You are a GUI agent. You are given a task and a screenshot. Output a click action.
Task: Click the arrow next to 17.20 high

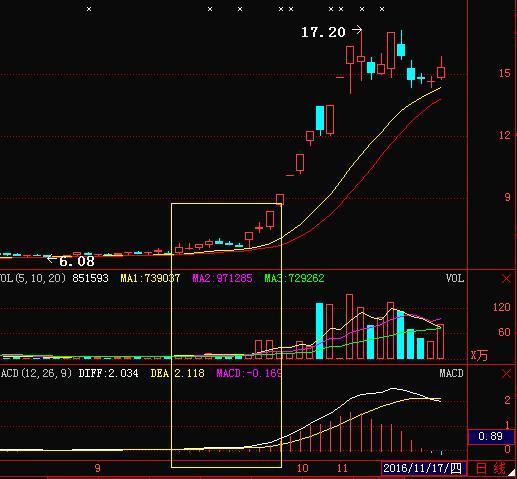click(x=357, y=30)
